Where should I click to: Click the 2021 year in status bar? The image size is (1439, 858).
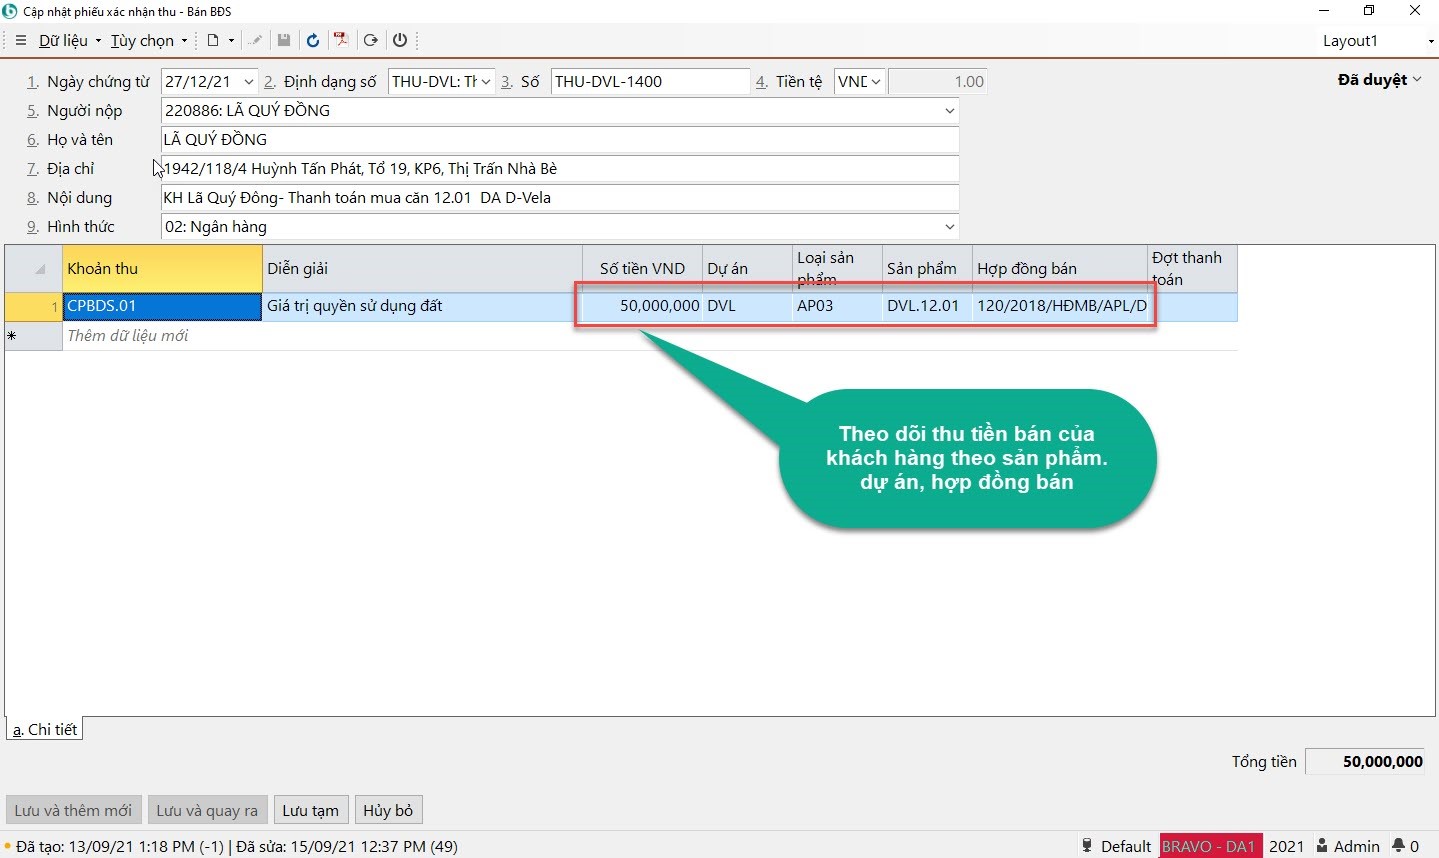click(1286, 846)
